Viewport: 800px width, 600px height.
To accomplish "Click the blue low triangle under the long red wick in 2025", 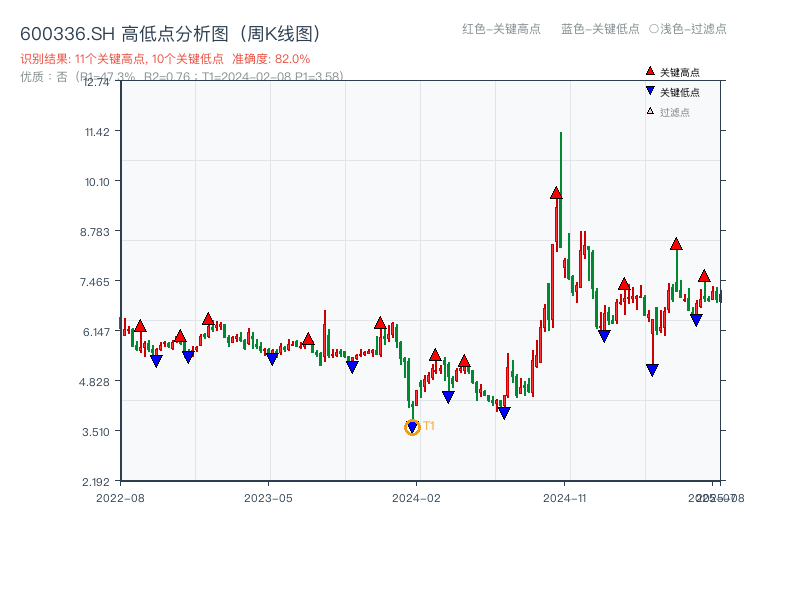I will (652, 370).
